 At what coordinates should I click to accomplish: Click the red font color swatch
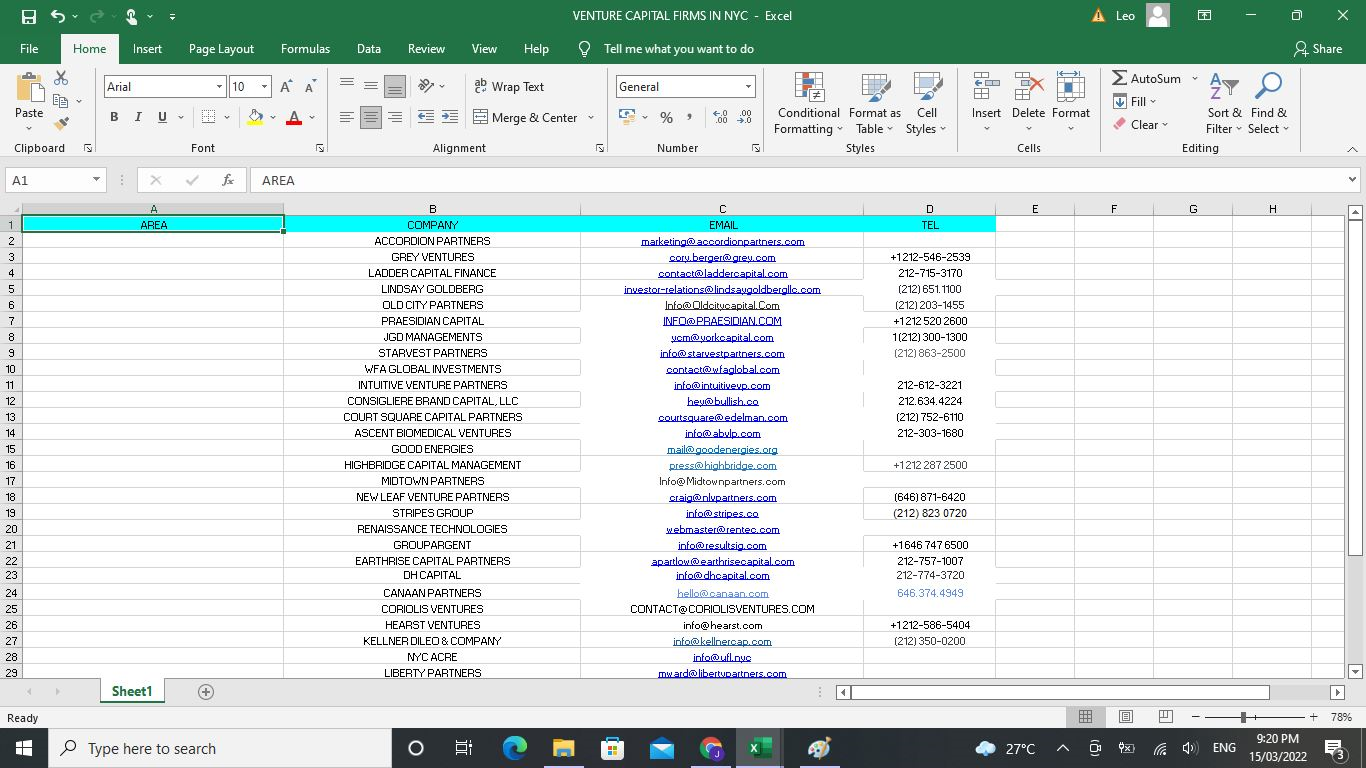pyautogui.click(x=294, y=118)
